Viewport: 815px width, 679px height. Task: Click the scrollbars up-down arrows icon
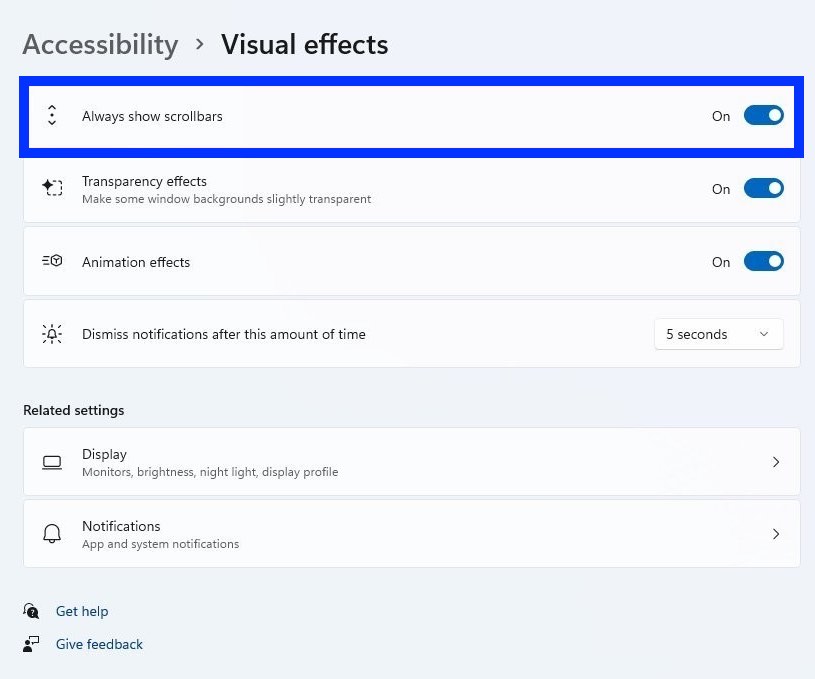[52, 116]
